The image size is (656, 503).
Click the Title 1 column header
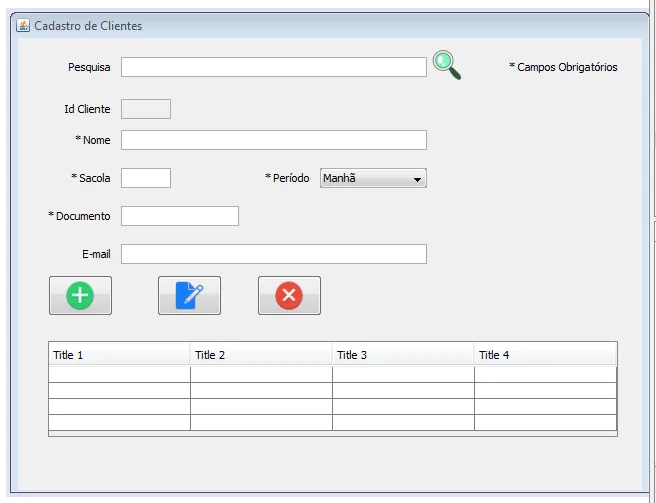[119, 355]
